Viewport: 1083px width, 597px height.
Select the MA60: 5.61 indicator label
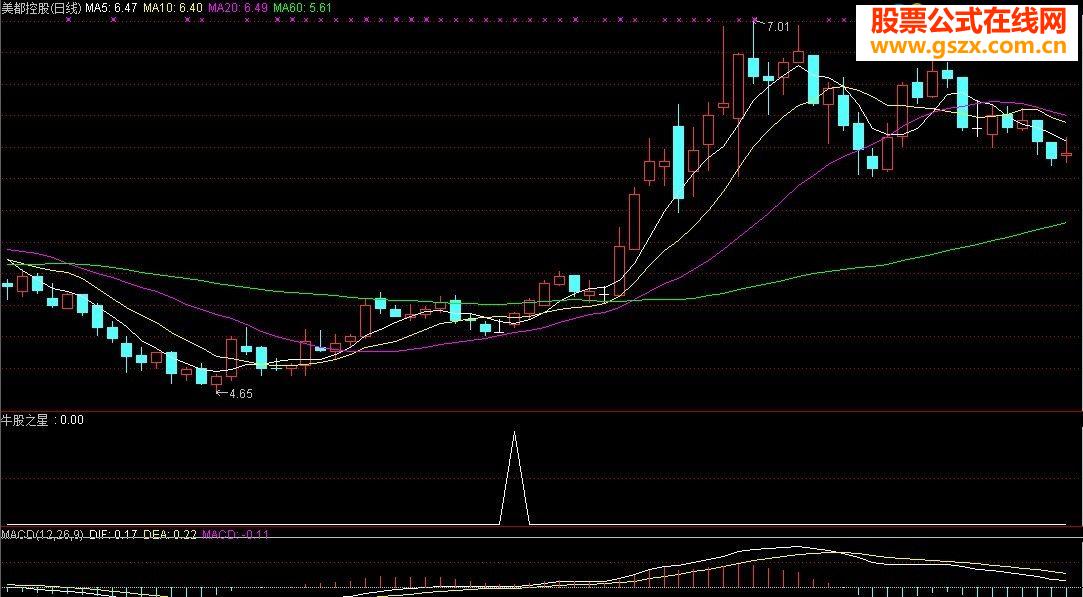pyautogui.click(x=303, y=7)
